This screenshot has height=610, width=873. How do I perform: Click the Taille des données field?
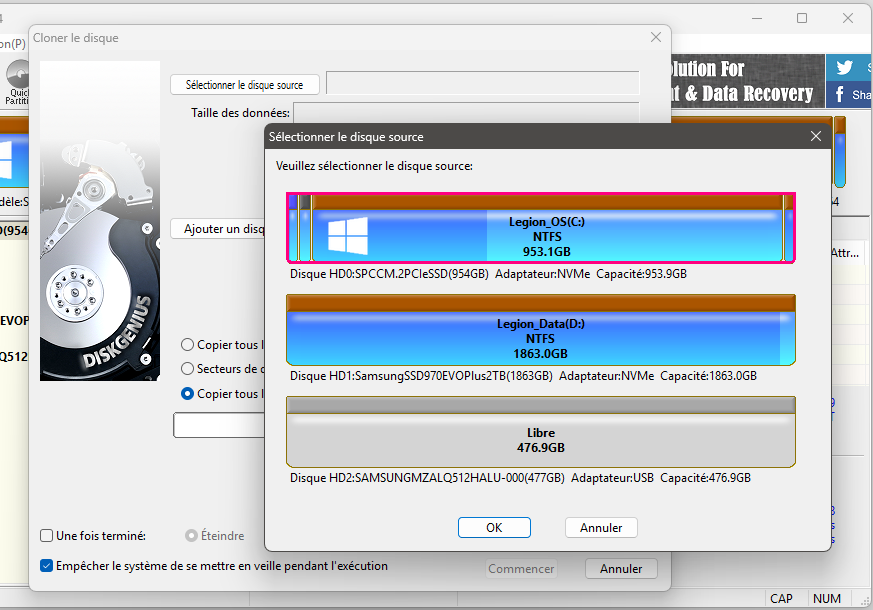[466, 112]
